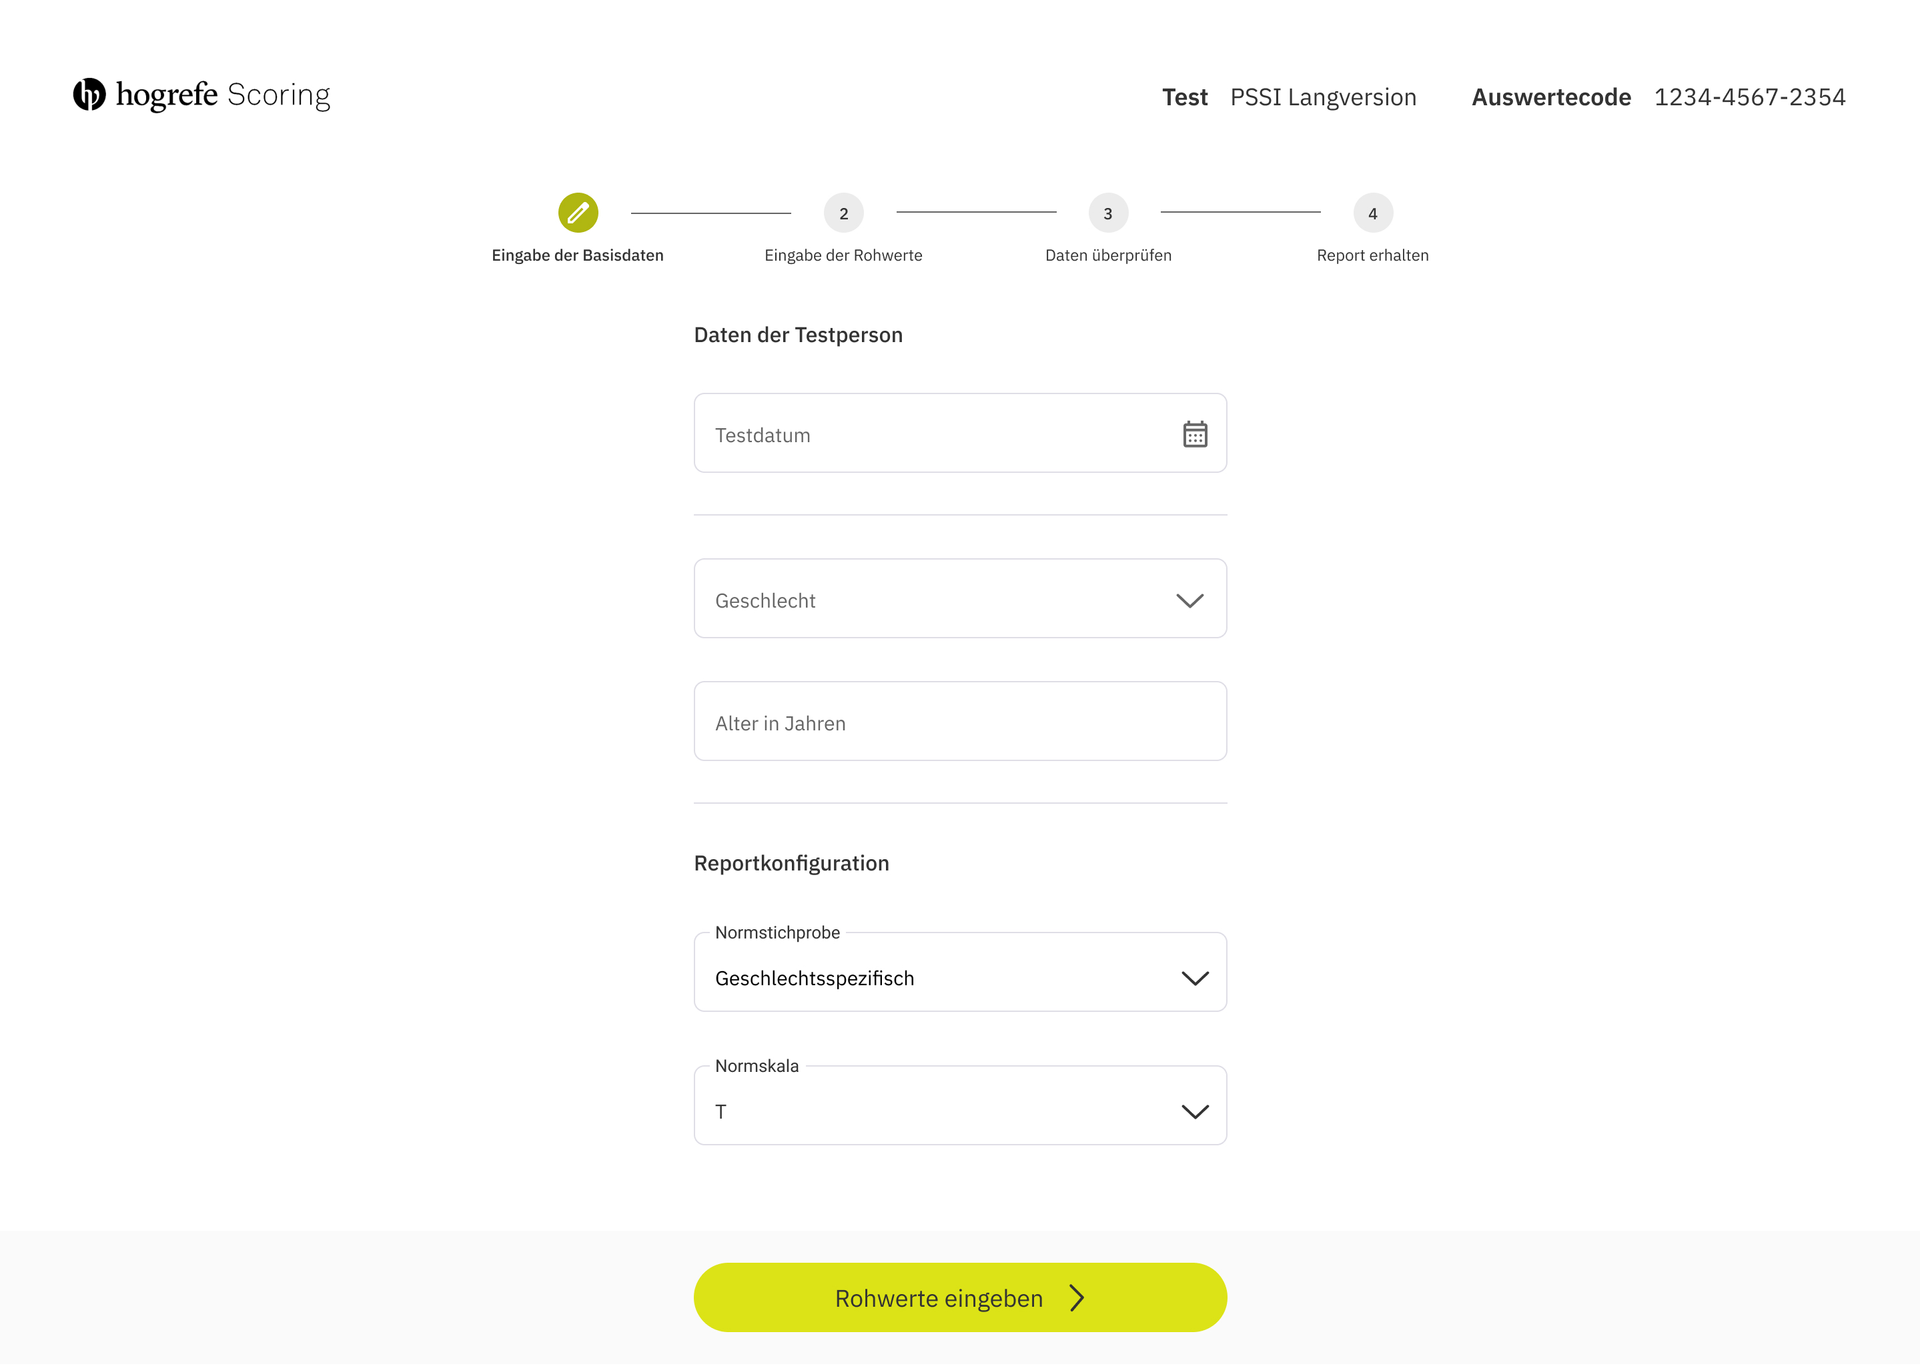
Task: Click the arrow icon in Rohwerte eingeben button
Action: tap(1077, 1298)
